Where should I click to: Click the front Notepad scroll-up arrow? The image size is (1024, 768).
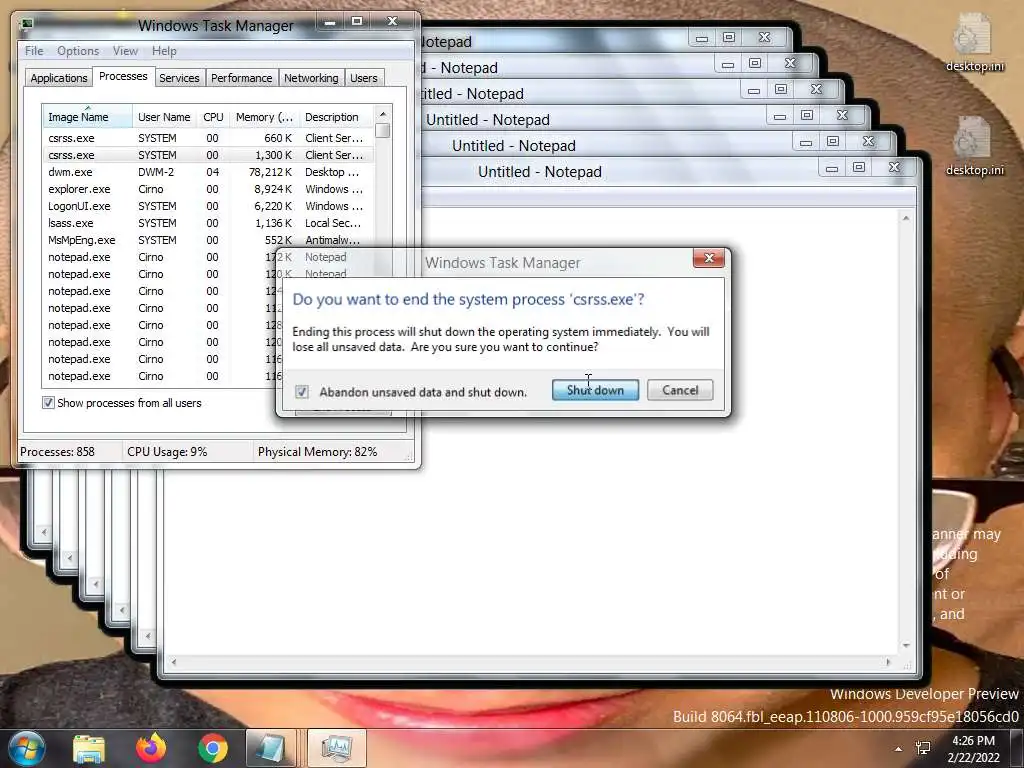click(906, 218)
